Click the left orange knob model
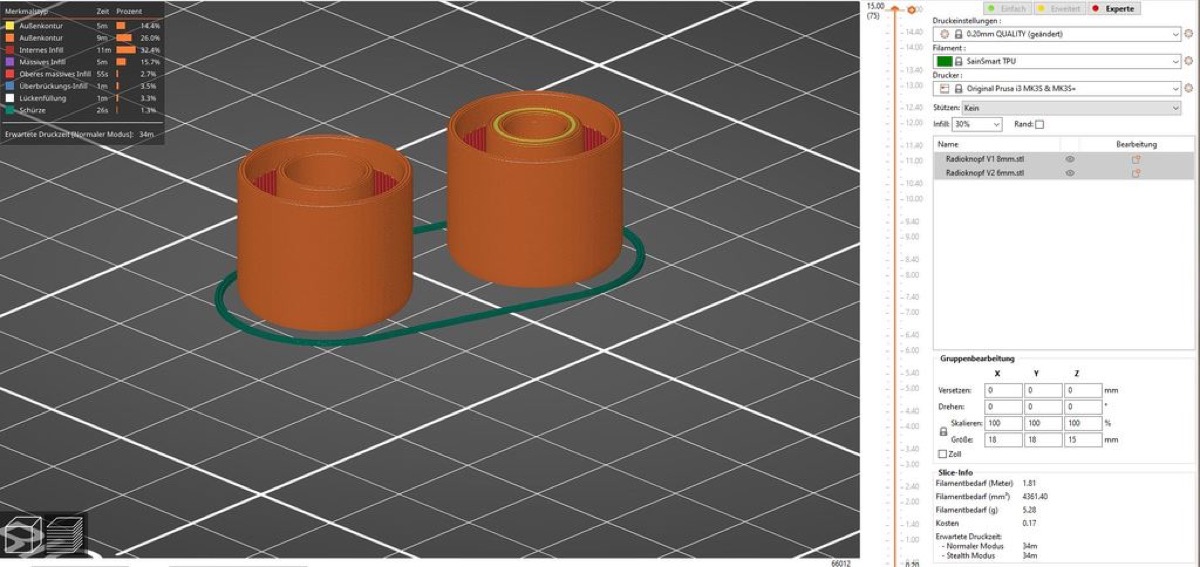 coord(325,235)
